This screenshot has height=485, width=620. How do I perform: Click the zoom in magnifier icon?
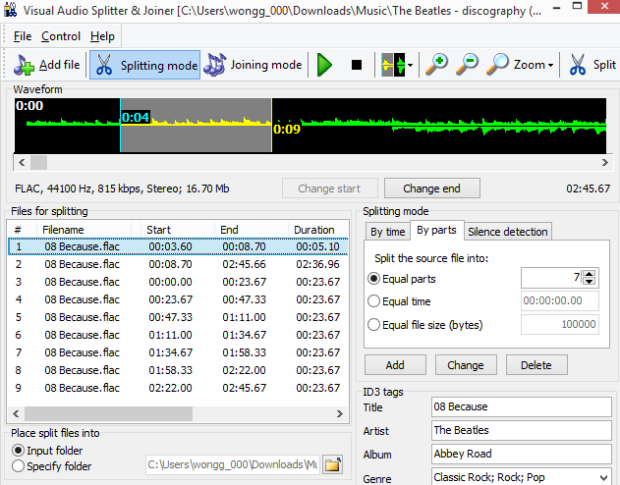tap(436, 66)
